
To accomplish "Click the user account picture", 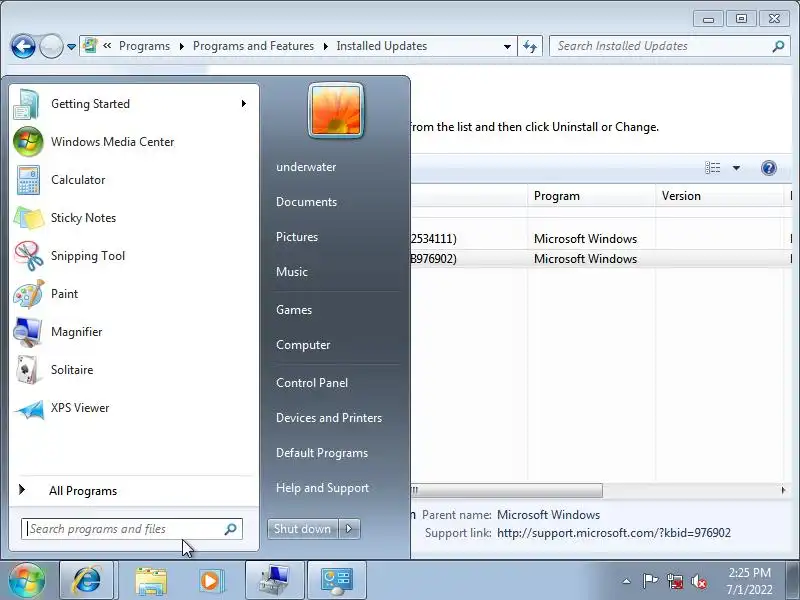I will [x=336, y=111].
